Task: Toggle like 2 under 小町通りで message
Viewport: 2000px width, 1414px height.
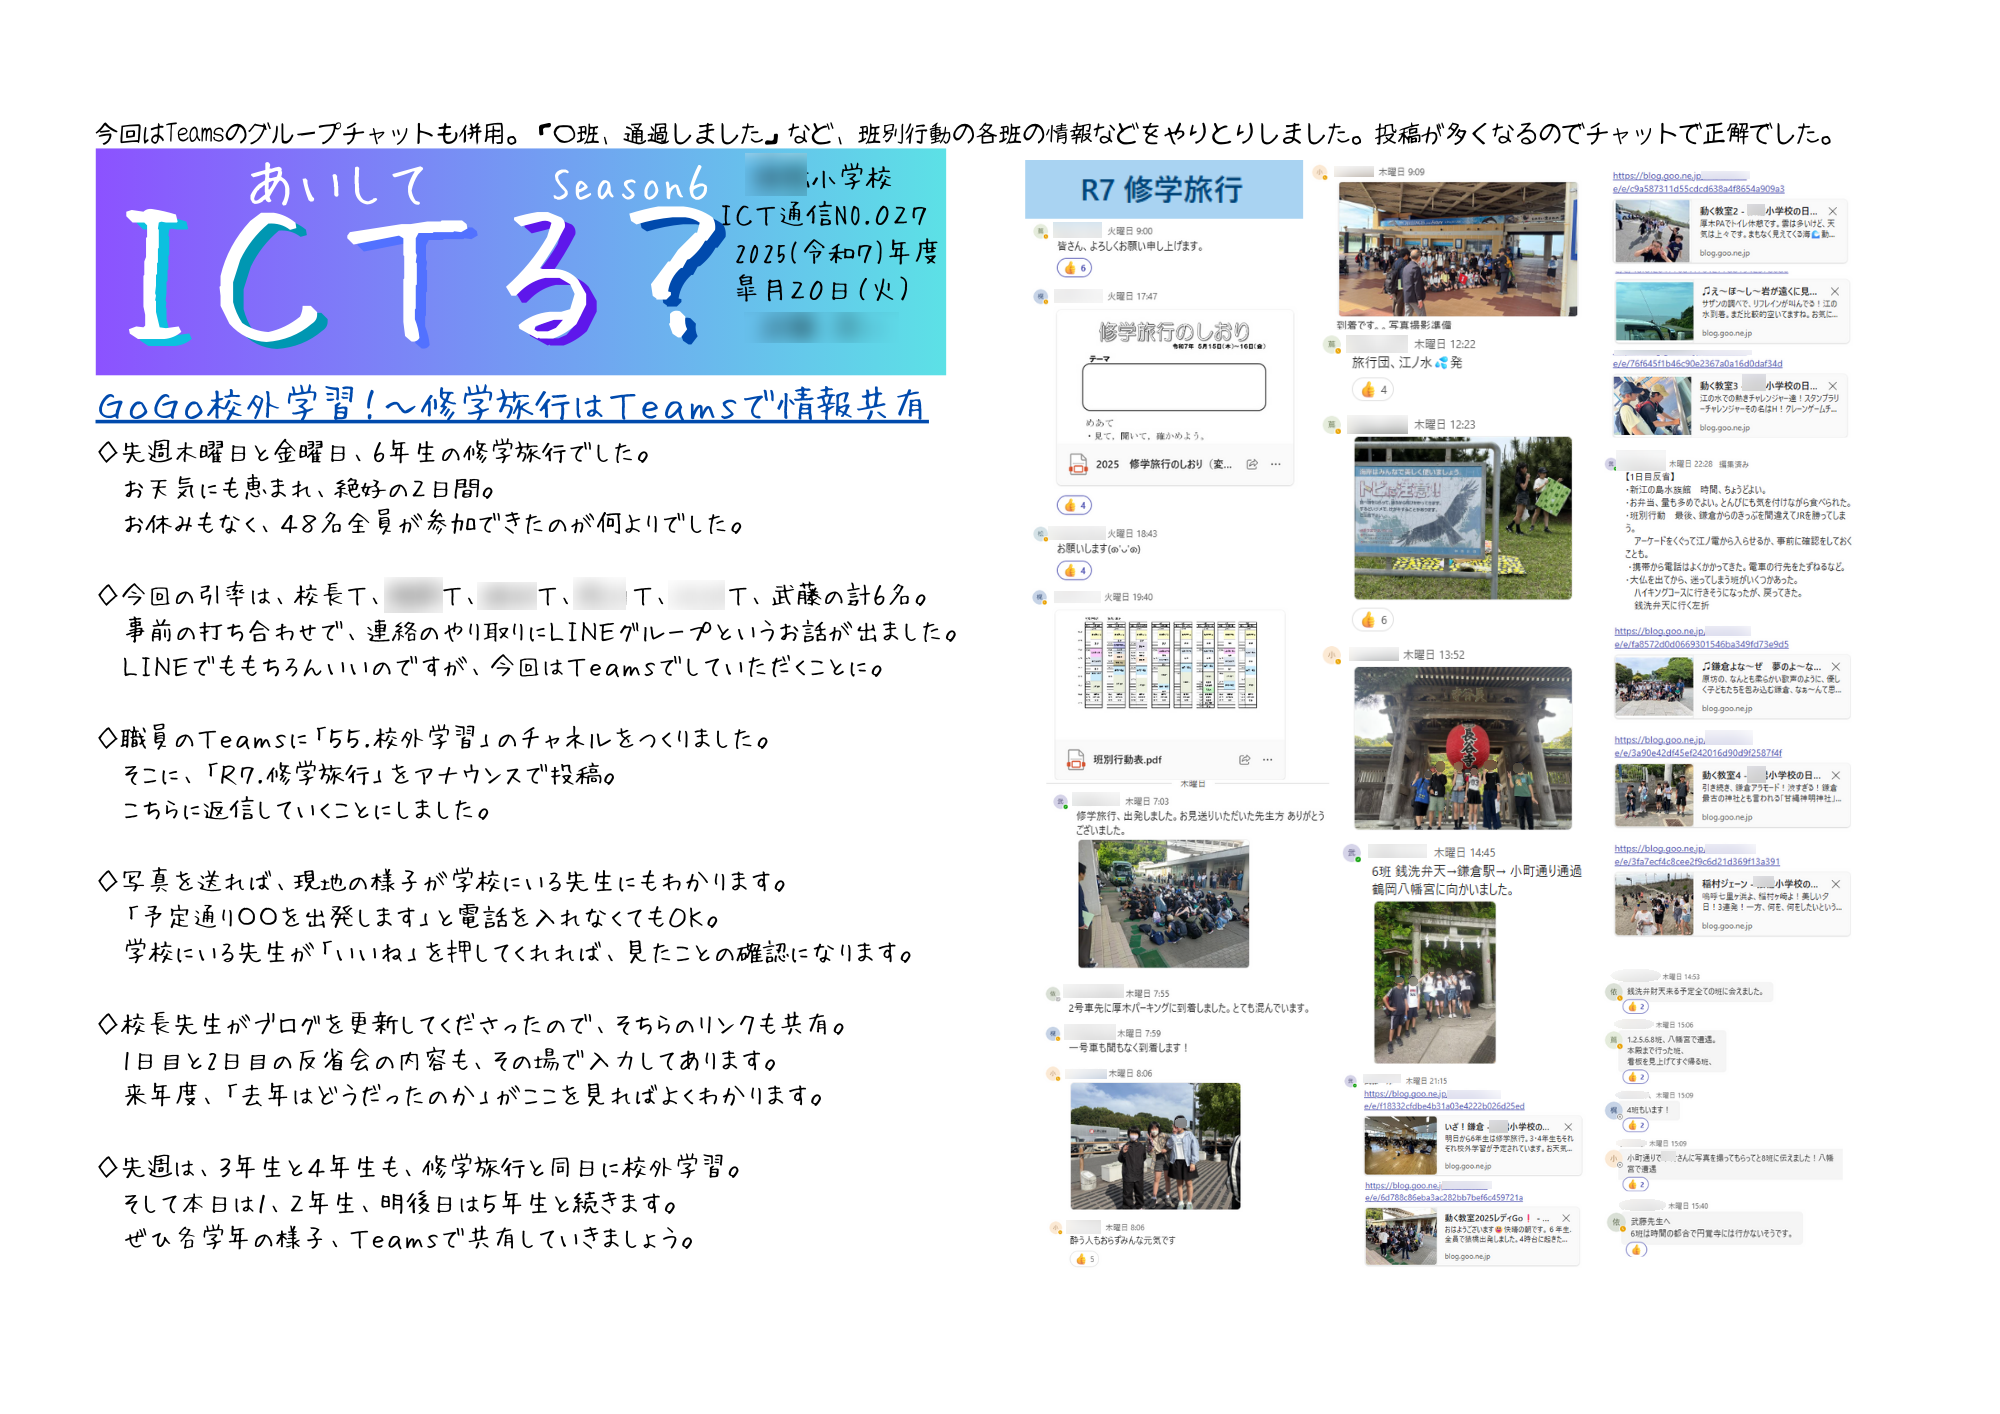Action: [x=1636, y=1184]
